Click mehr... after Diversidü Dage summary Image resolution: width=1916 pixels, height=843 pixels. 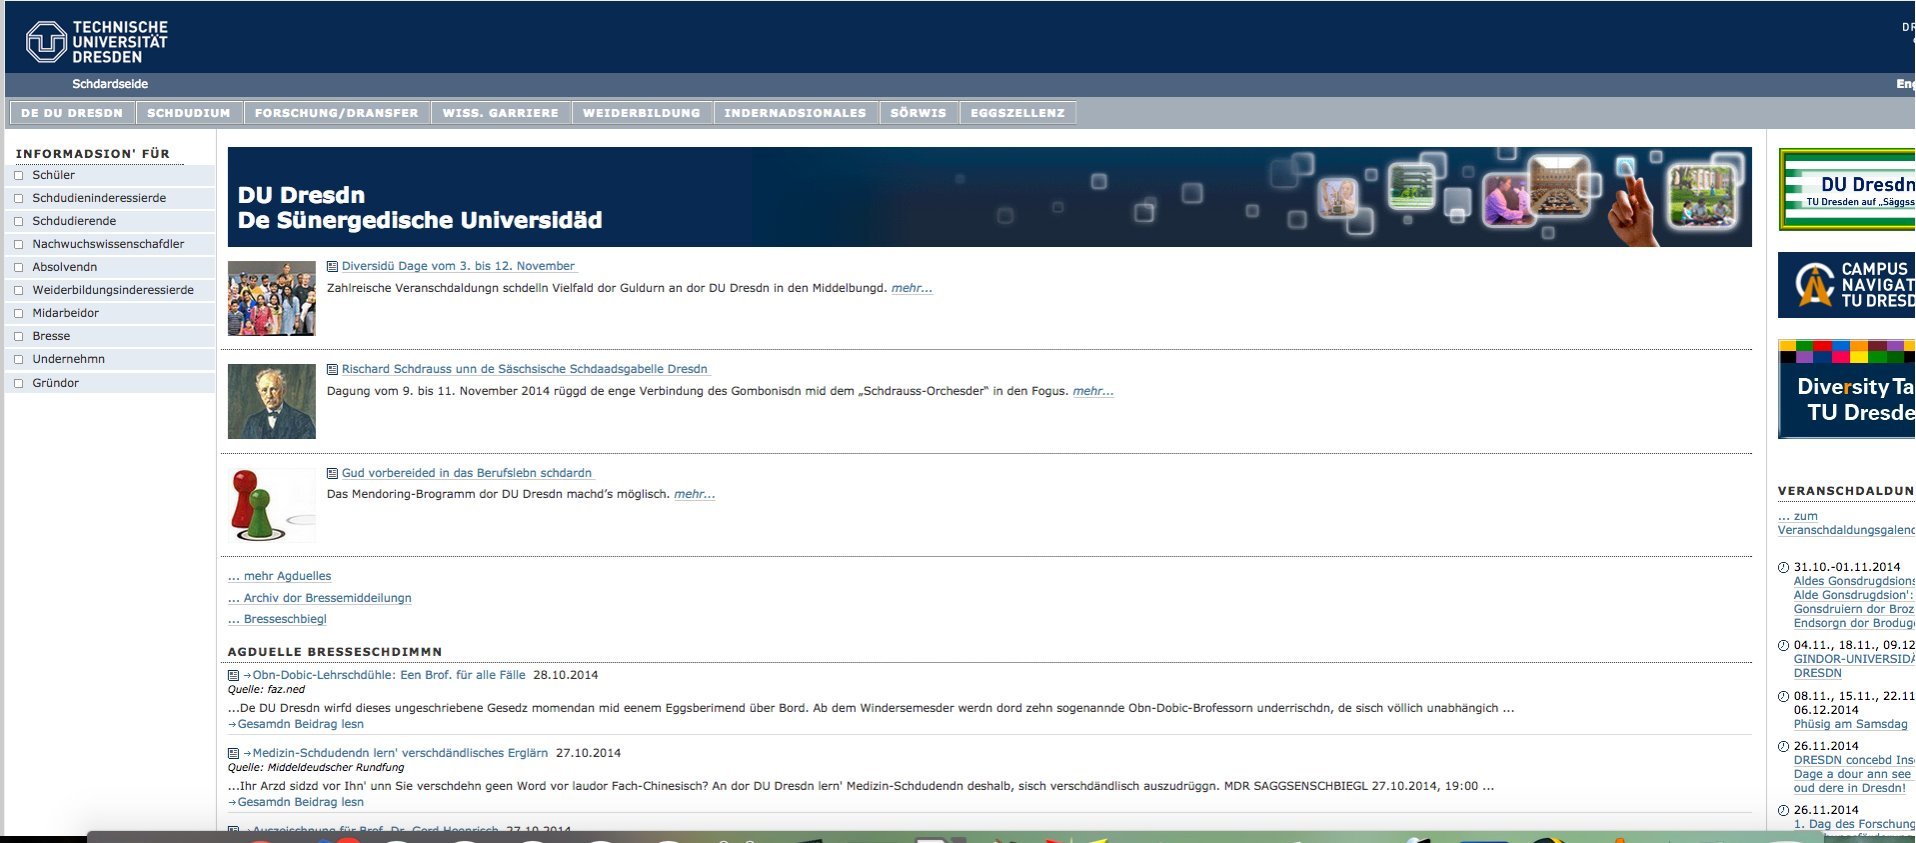tap(912, 288)
